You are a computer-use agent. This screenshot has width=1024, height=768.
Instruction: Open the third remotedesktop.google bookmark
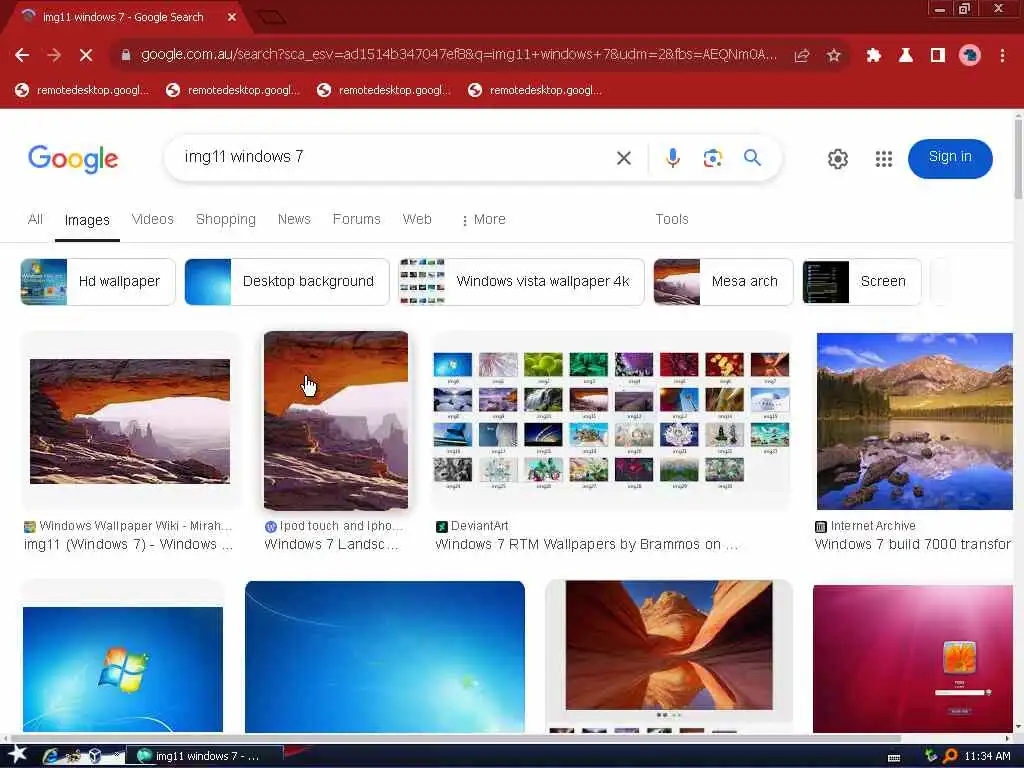(384, 90)
